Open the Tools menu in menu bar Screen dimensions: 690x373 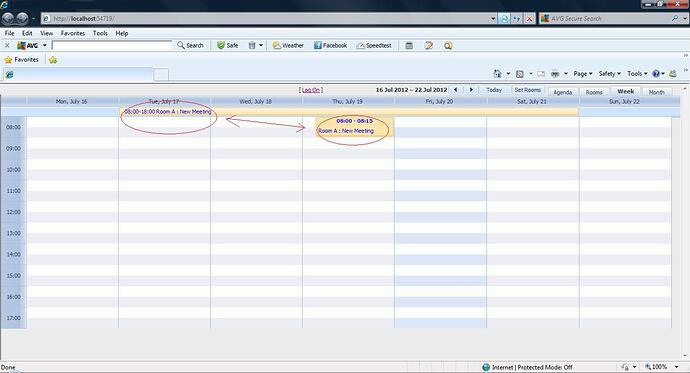(x=100, y=33)
